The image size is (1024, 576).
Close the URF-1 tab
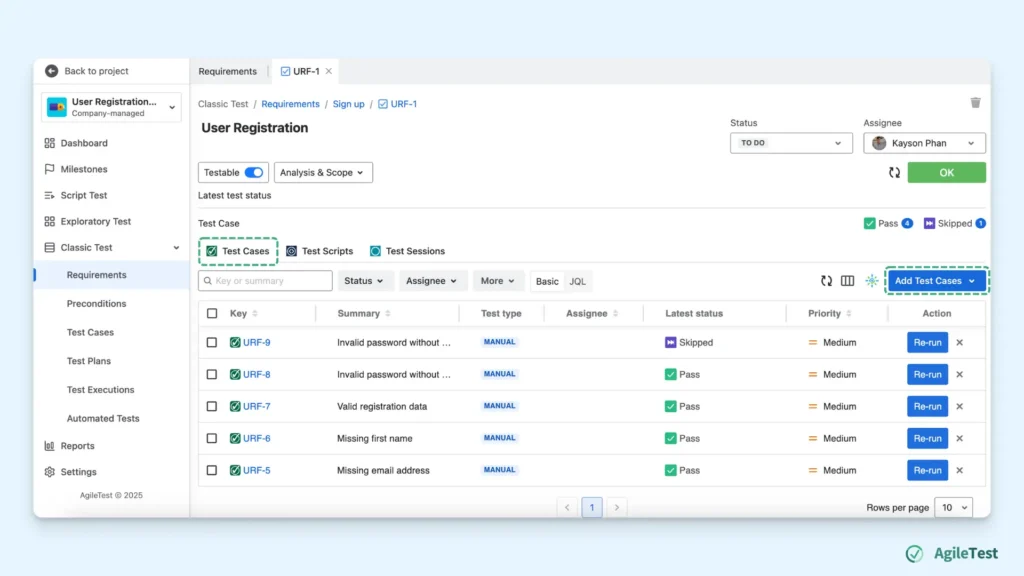pyautogui.click(x=328, y=71)
